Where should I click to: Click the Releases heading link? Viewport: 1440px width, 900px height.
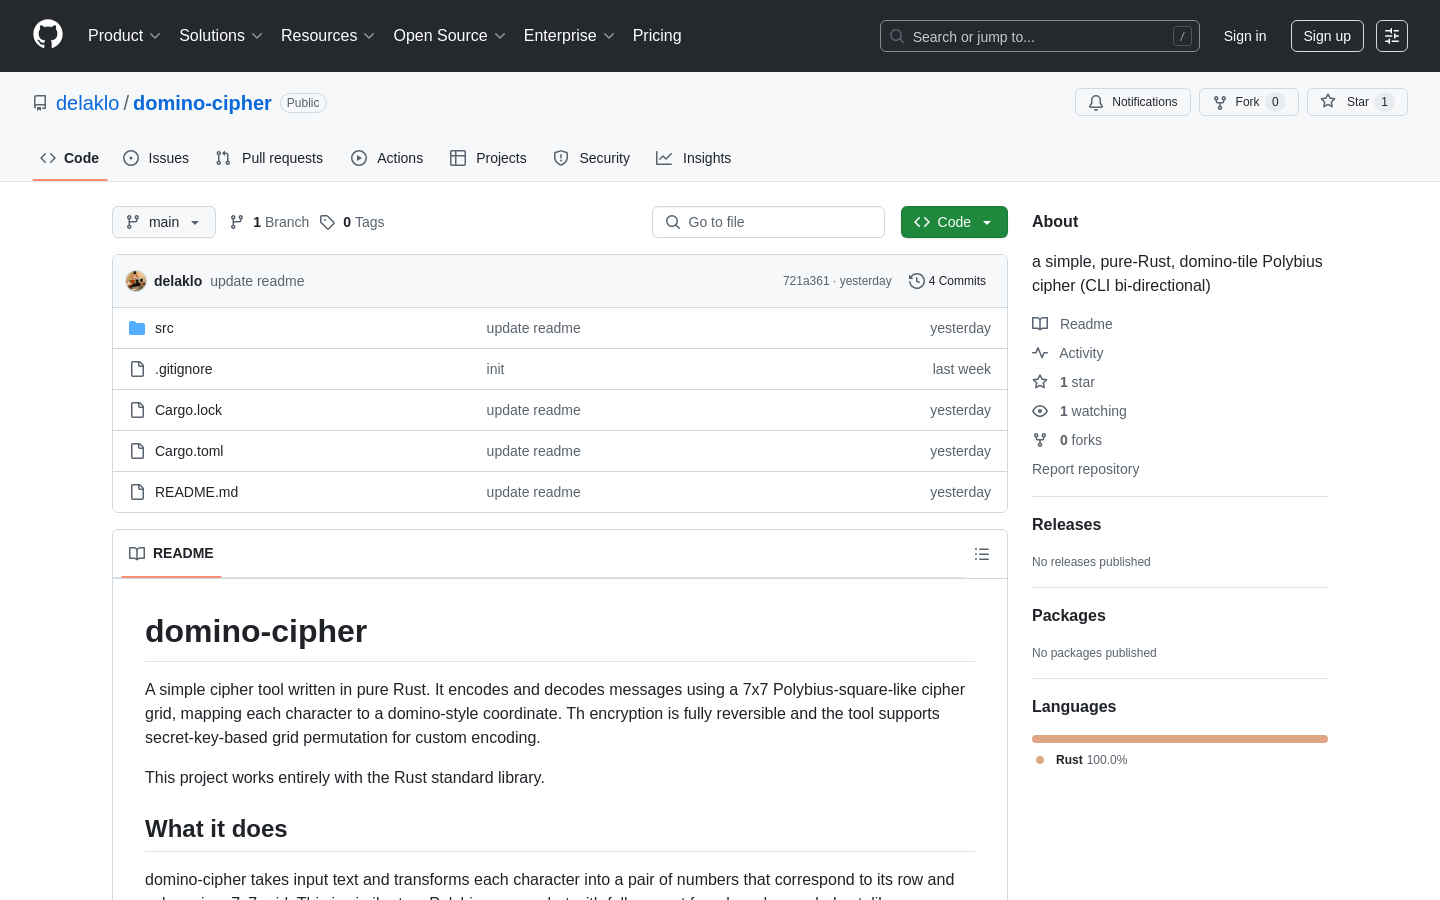pyautogui.click(x=1066, y=525)
